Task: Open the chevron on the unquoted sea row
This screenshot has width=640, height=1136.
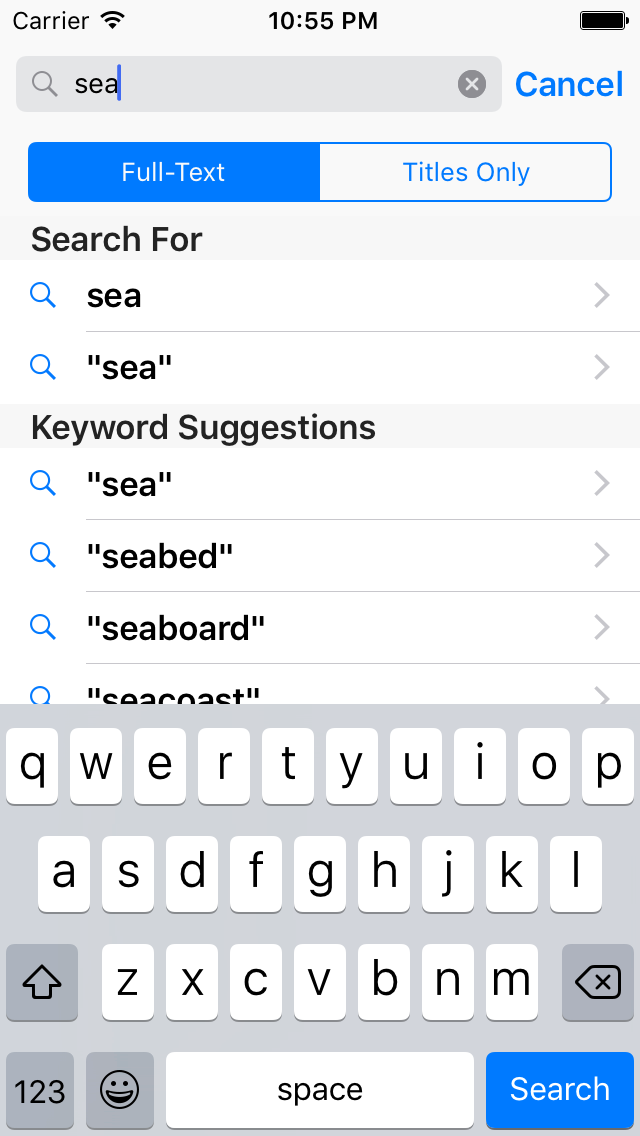Action: (602, 296)
